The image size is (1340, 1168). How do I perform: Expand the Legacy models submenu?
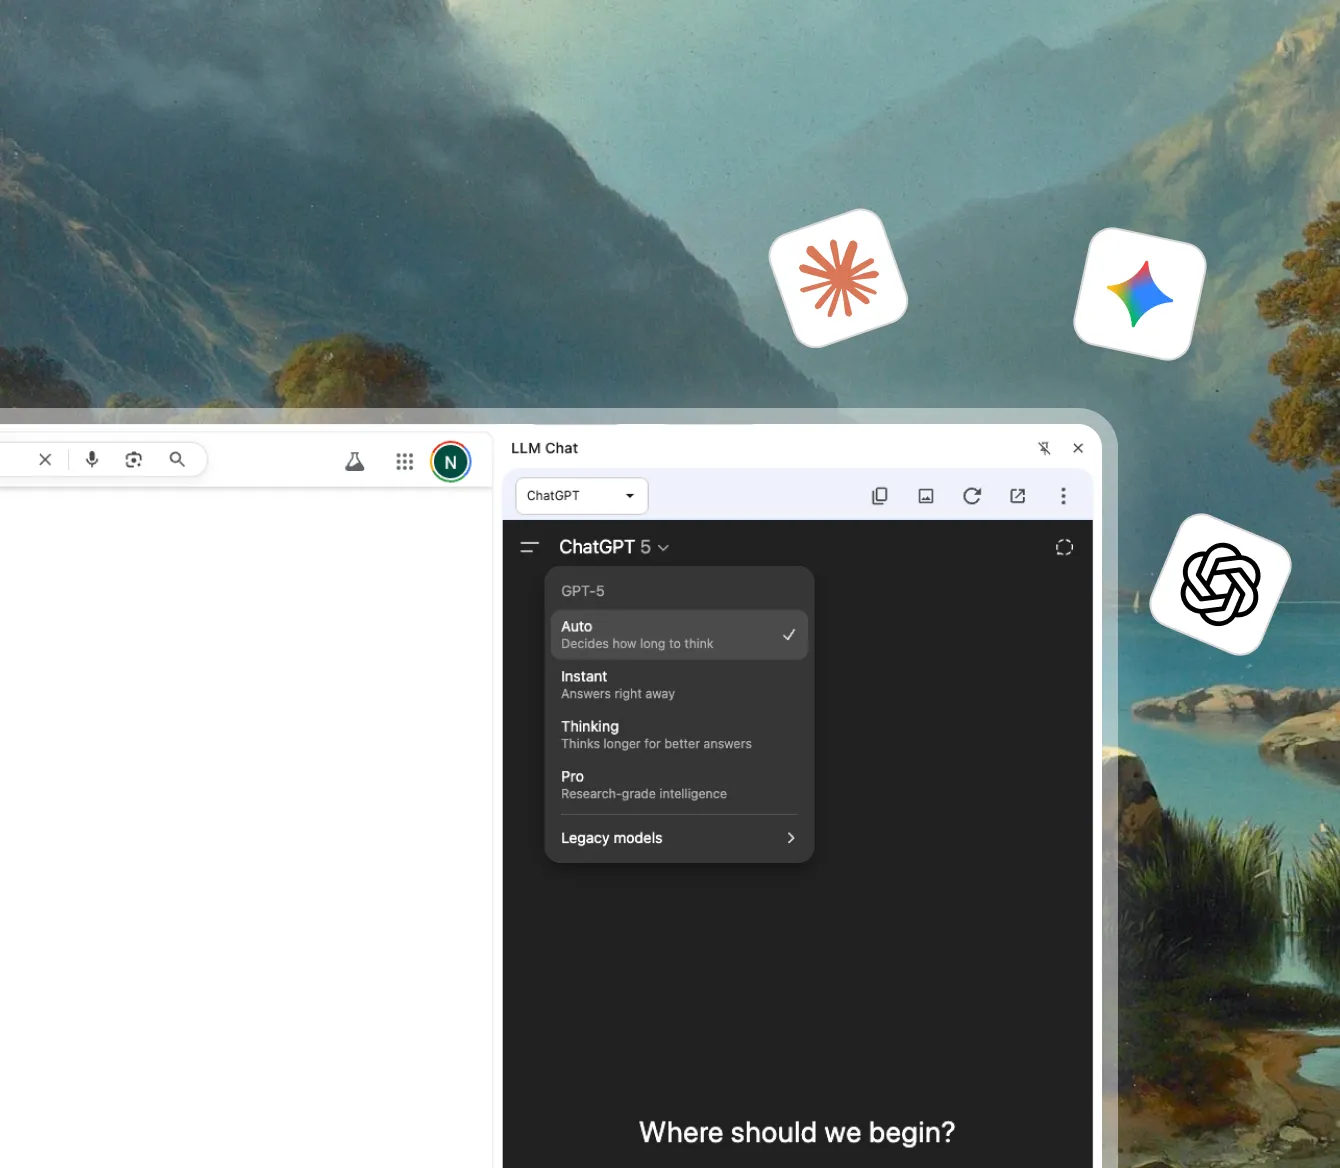[678, 838]
